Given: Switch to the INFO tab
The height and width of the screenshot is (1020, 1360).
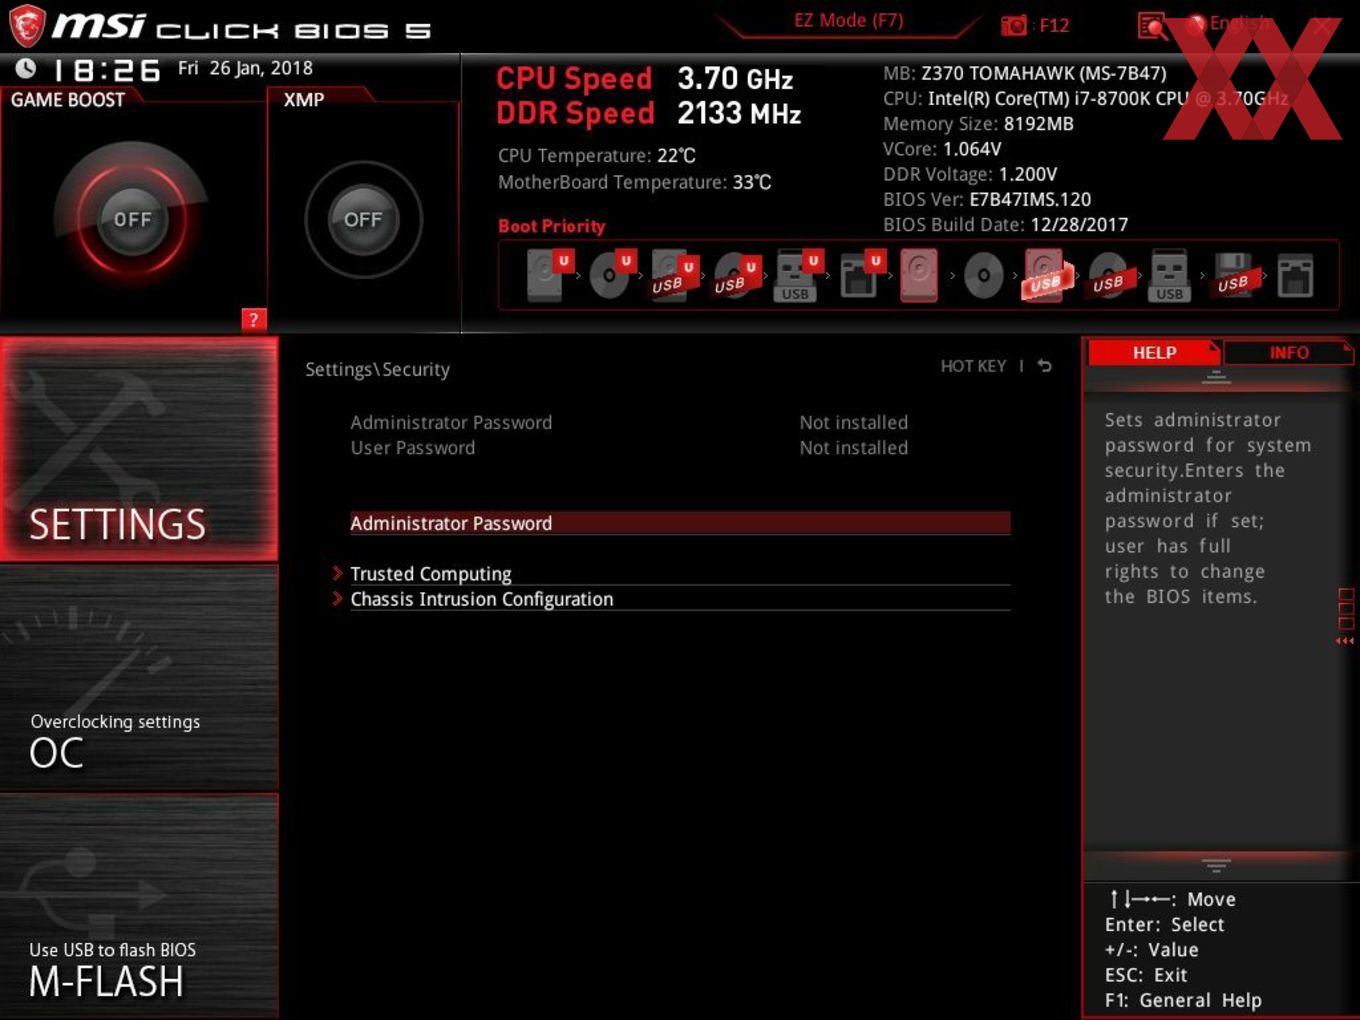Looking at the screenshot, I should [1289, 353].
